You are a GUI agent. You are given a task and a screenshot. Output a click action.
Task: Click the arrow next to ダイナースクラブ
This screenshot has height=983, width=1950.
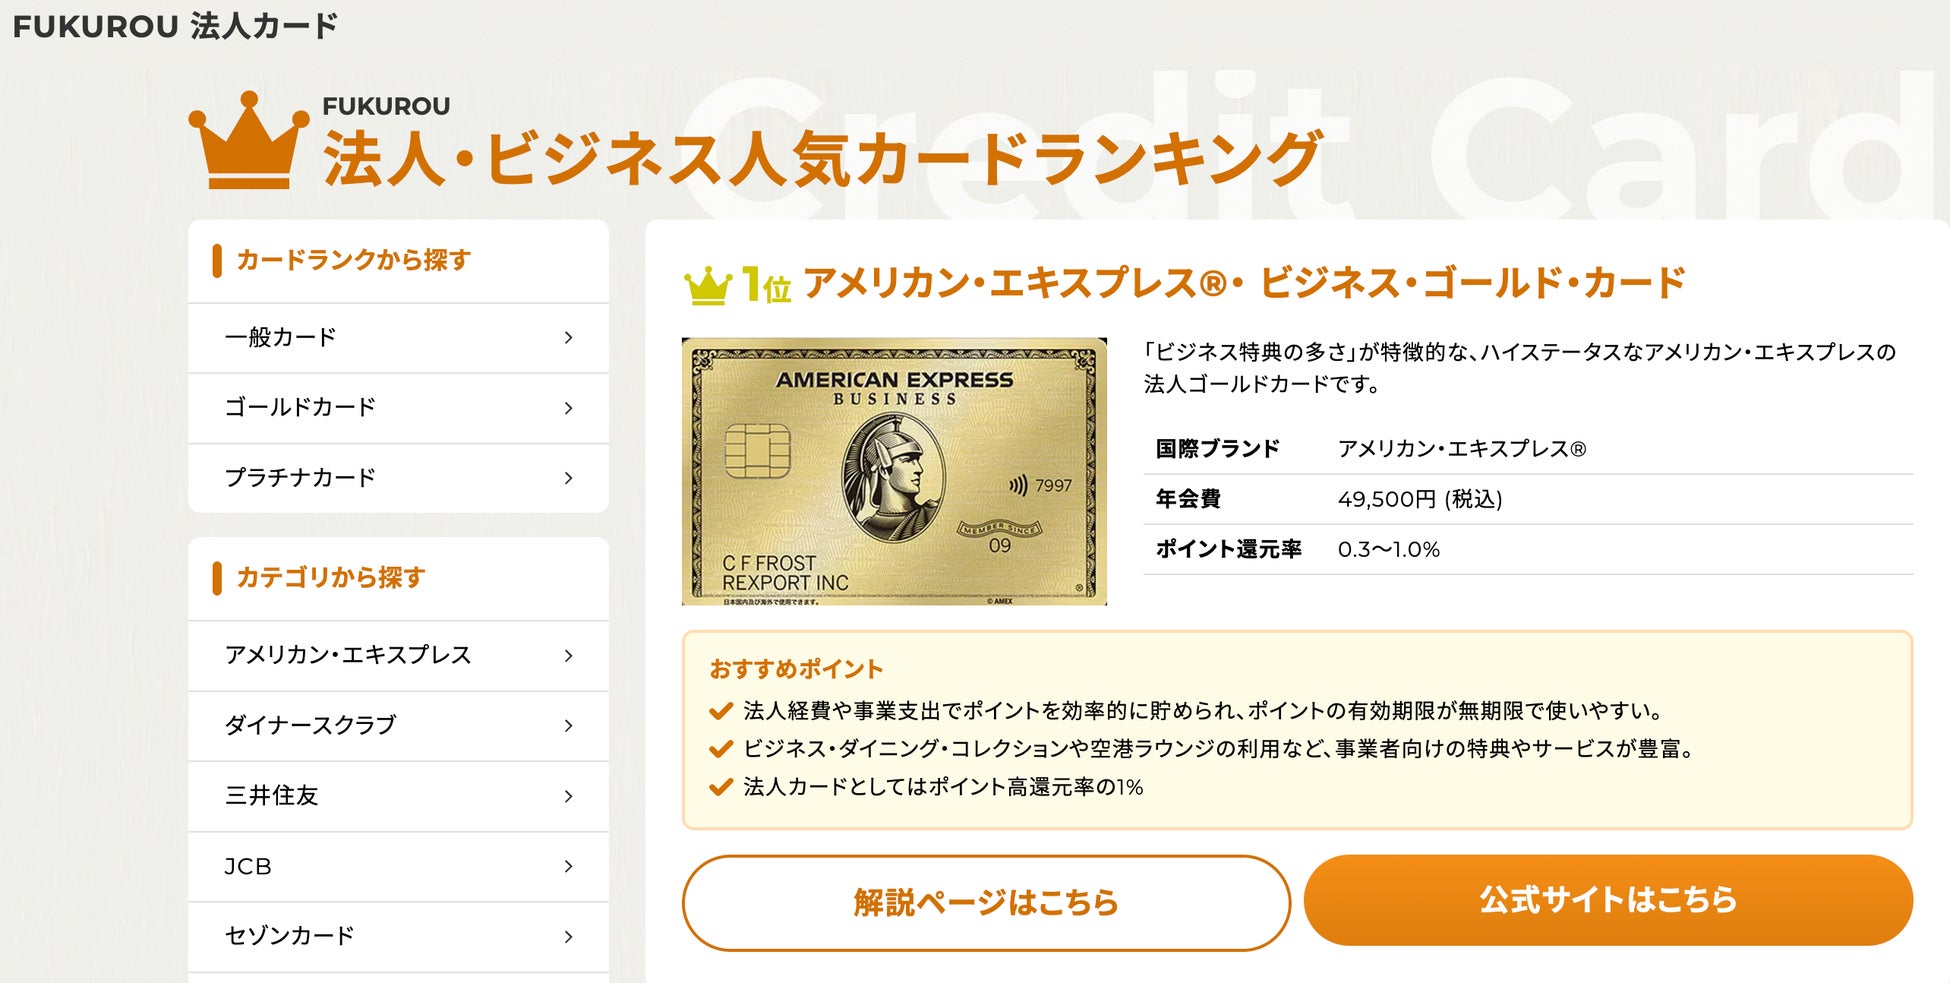(568, 726)
